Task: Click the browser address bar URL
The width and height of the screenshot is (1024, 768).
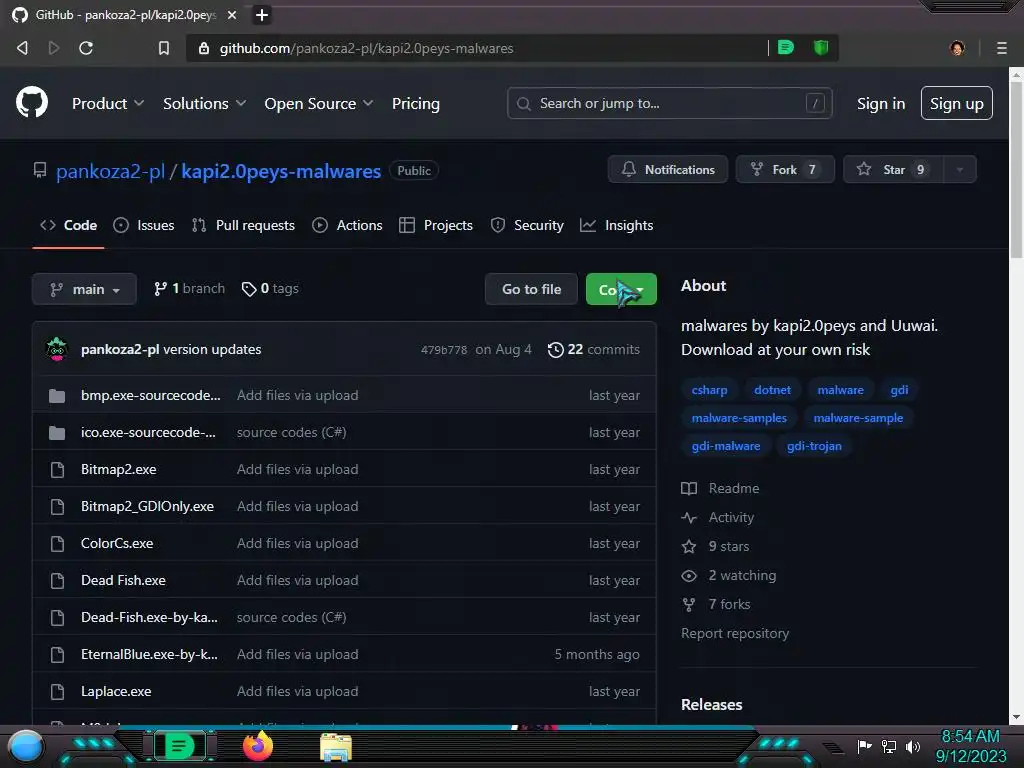Action: click(366, 48)
